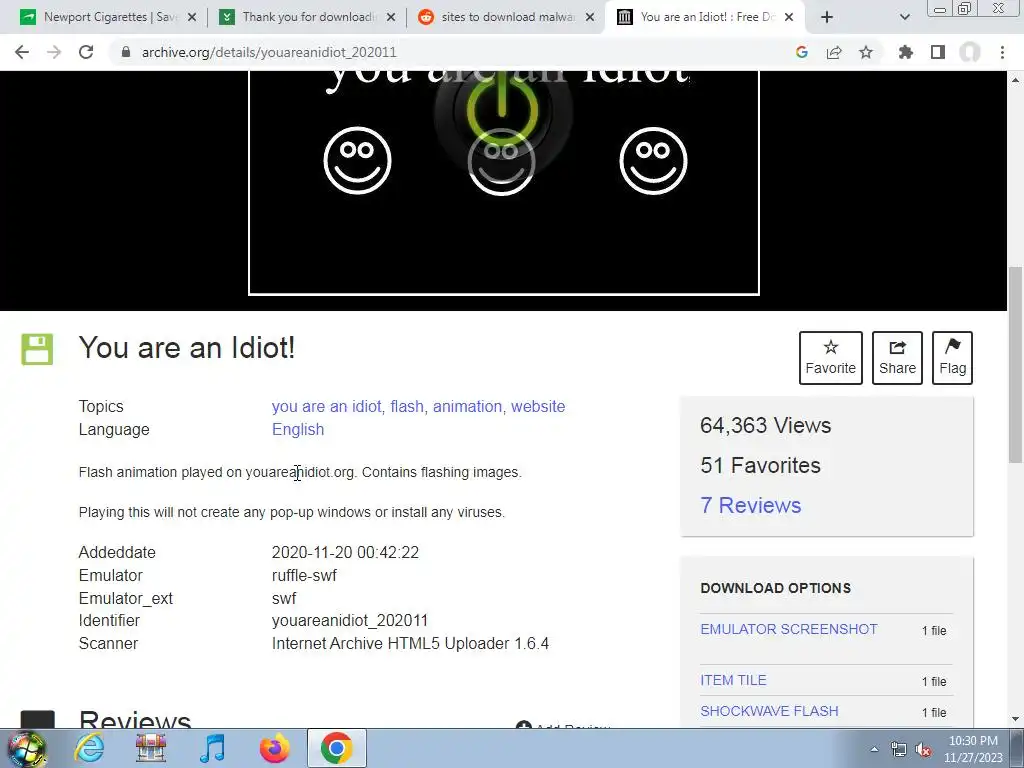Close the You are an Idiot tab
This screenshot has height=768, width=1024.
(789, 17)
